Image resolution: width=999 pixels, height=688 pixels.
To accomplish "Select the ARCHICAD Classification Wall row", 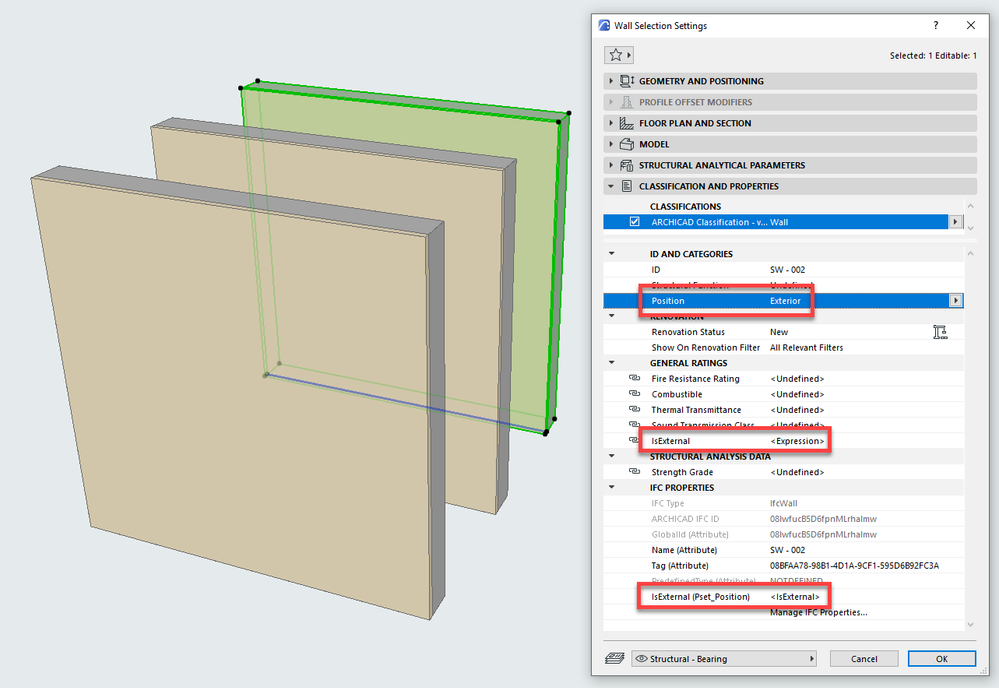I will (x=775, y=222).
